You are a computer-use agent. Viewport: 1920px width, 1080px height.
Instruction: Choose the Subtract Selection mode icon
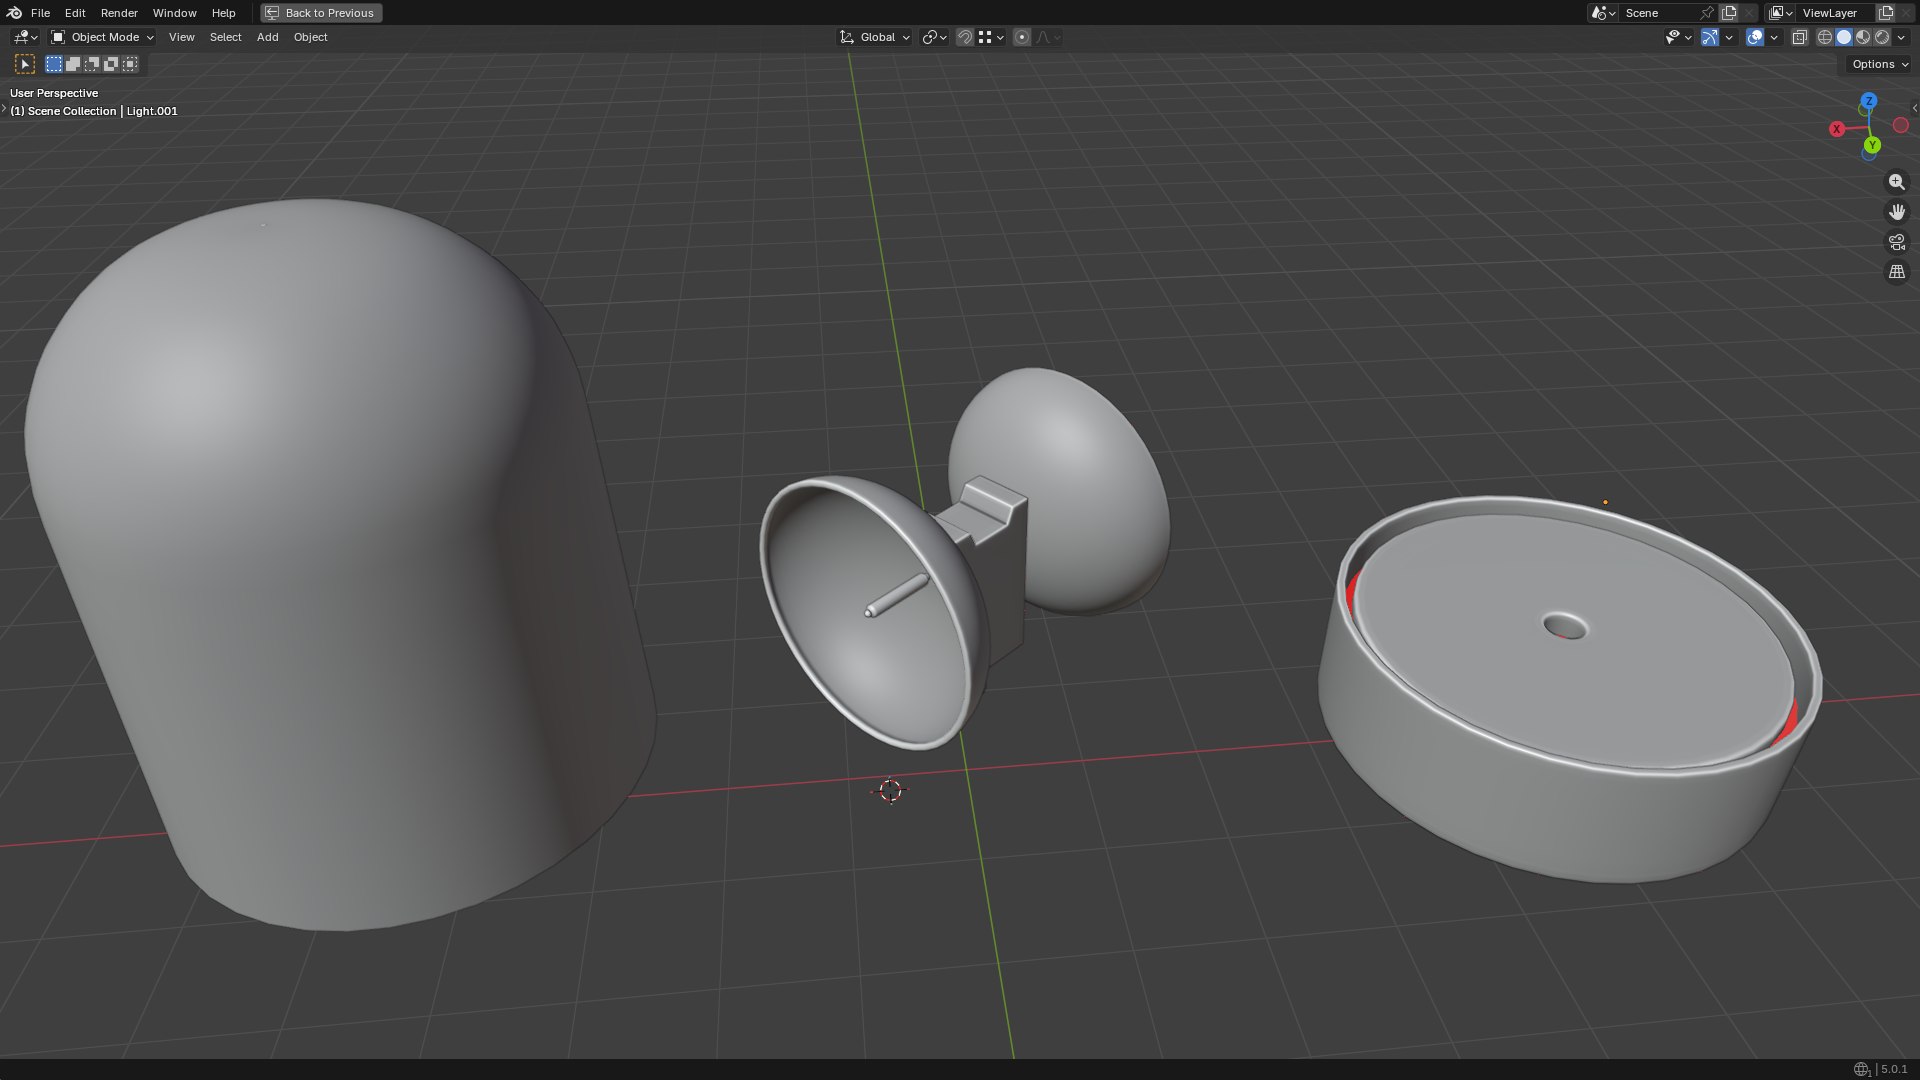(x=92, y=64)
